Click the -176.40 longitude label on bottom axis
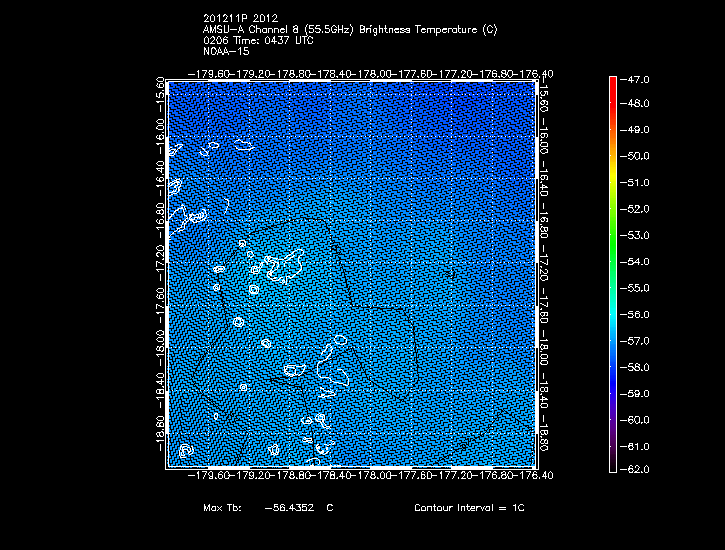725x550 pixels. (x=534, y=477)
